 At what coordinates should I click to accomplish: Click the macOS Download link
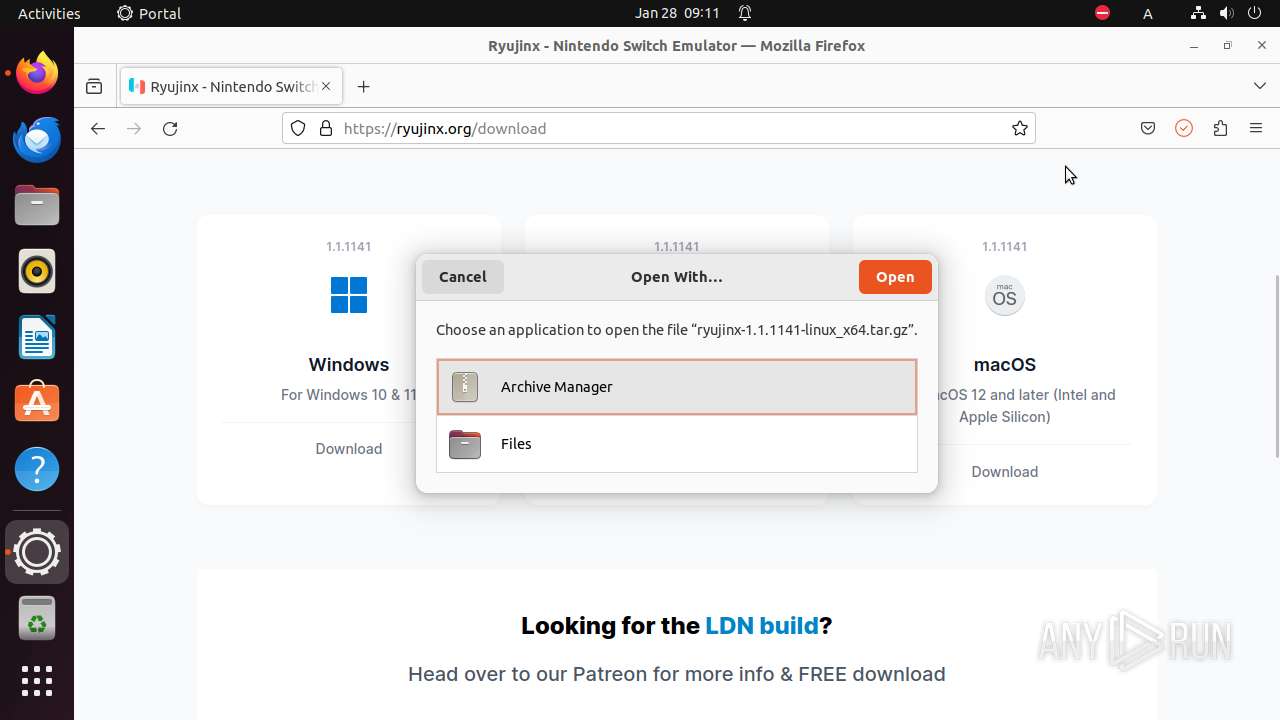(1005, 472)
